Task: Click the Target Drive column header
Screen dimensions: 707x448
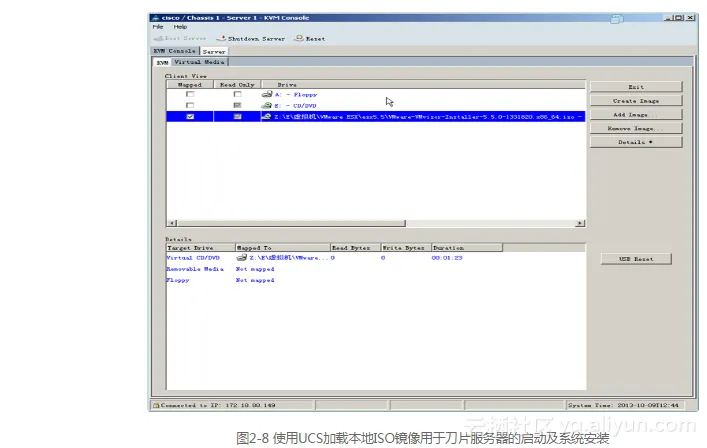Action: 200,247
